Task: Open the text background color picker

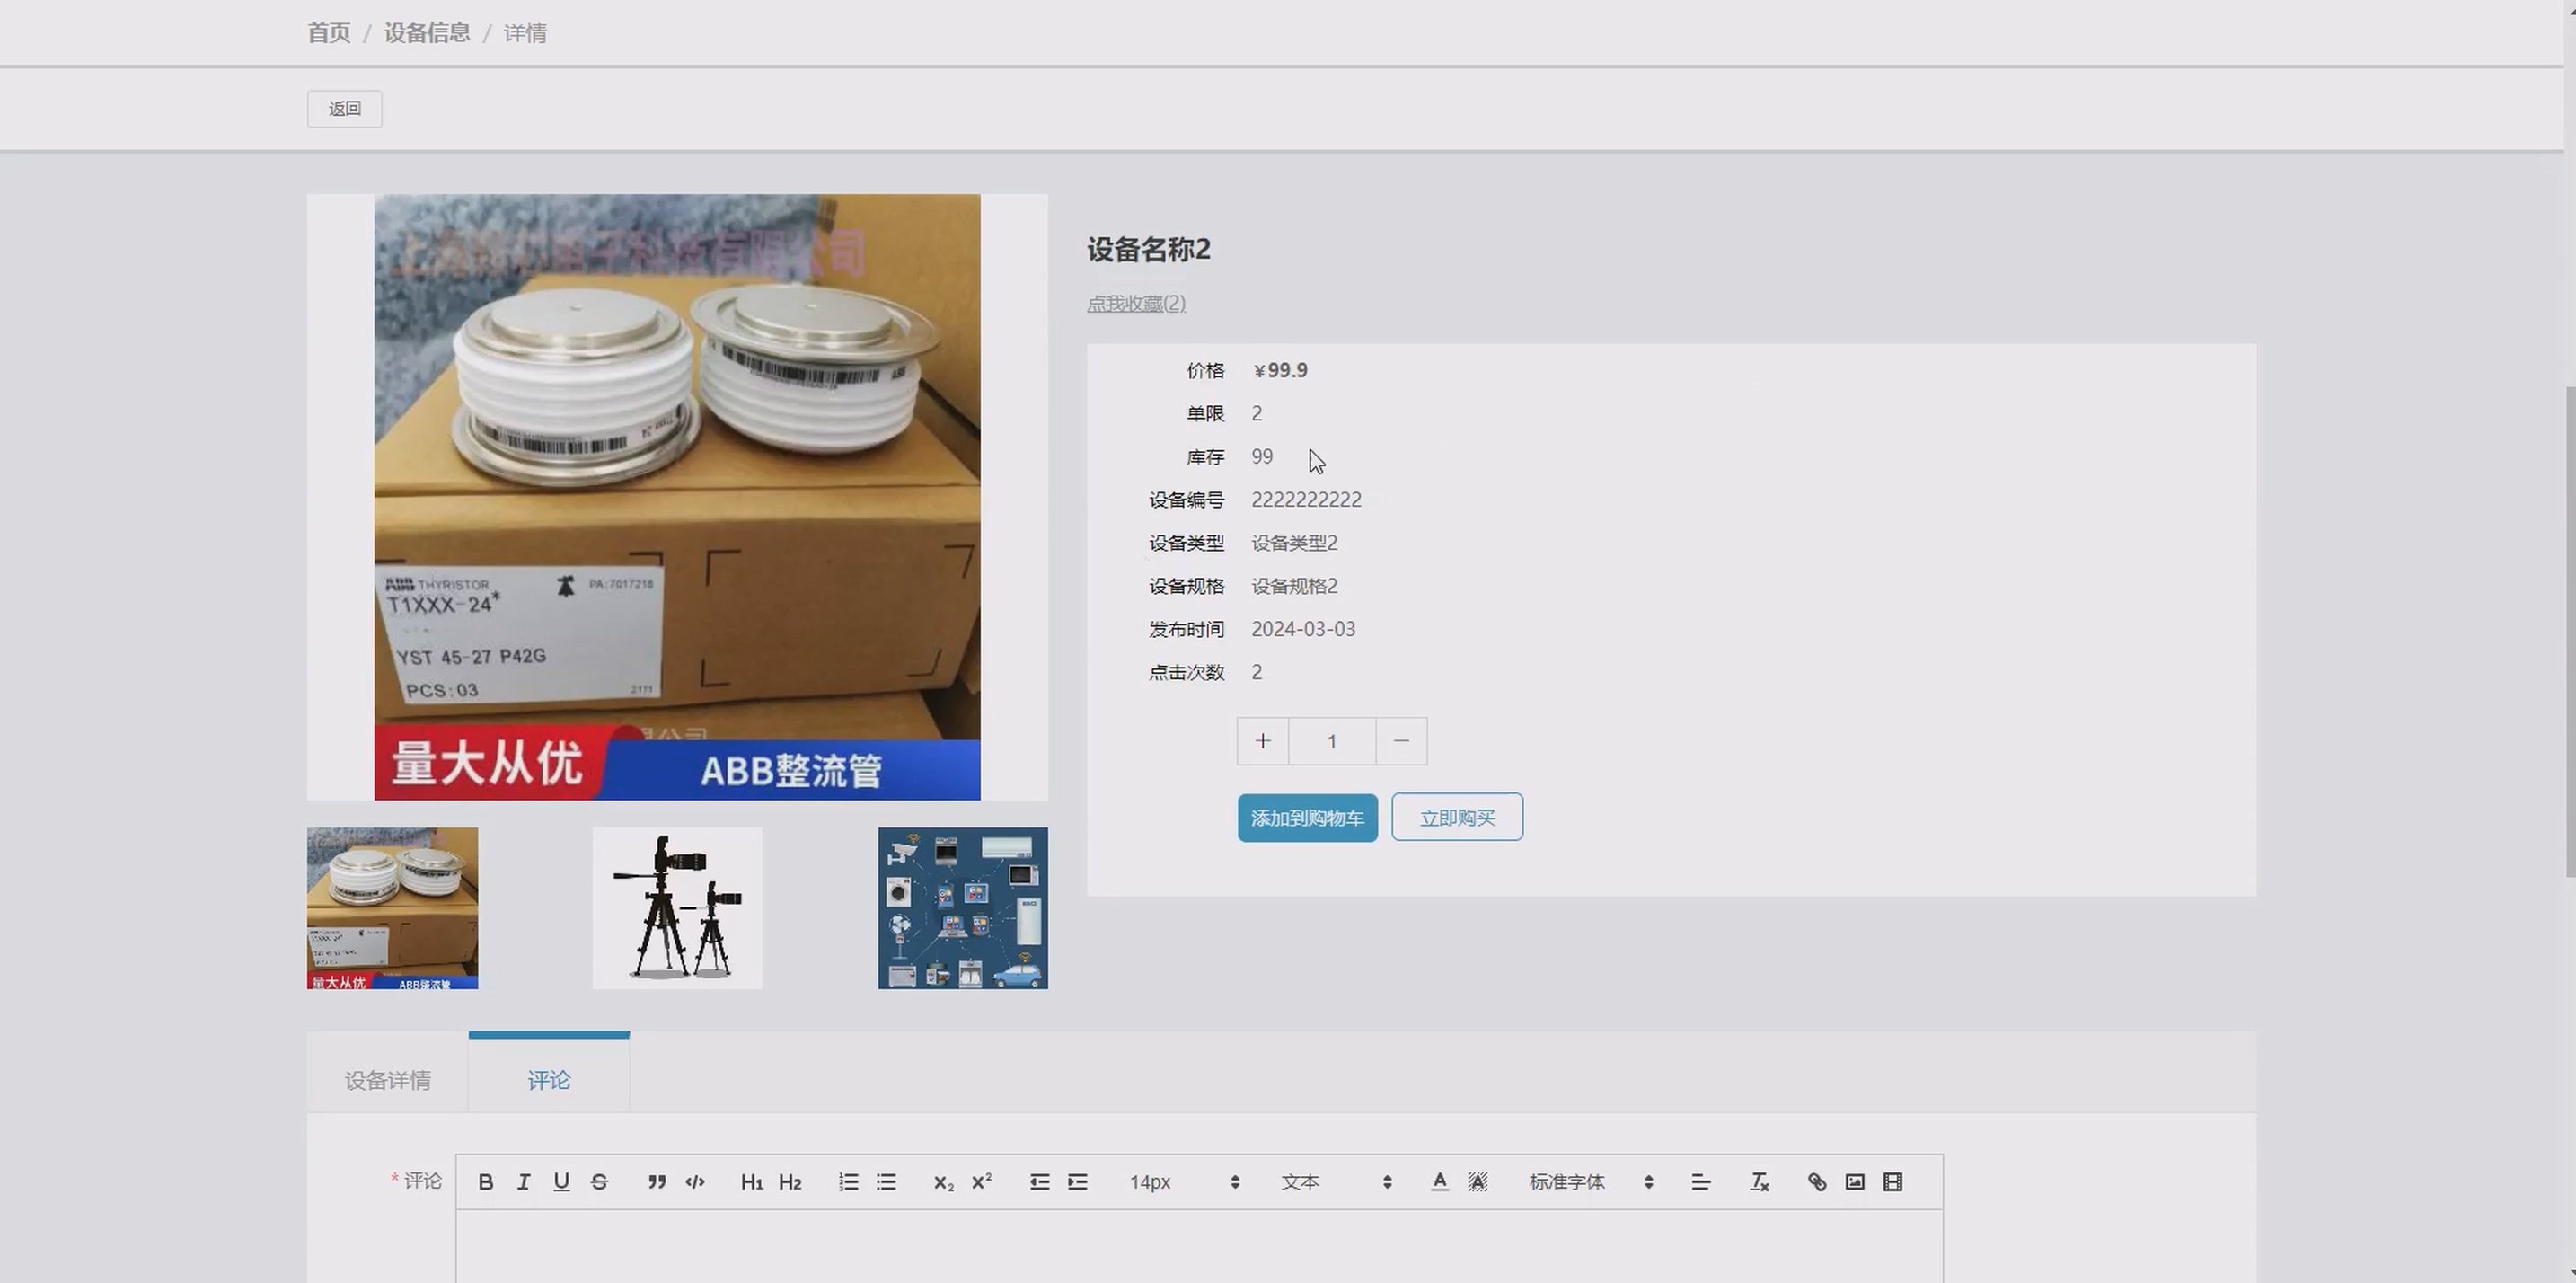Action: (x=1477, y=1182)
